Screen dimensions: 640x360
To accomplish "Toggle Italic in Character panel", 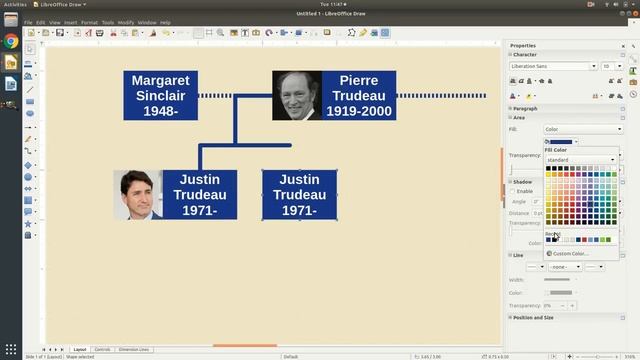I will coord(521,81).
